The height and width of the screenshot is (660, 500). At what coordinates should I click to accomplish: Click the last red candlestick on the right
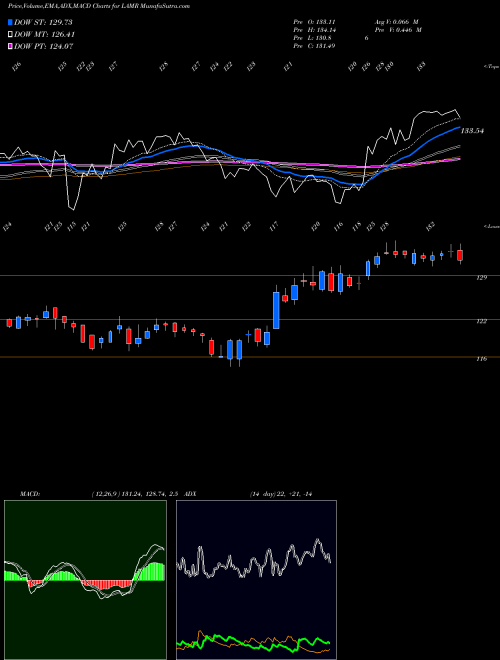pyautogui.click(x=460, y=255)
